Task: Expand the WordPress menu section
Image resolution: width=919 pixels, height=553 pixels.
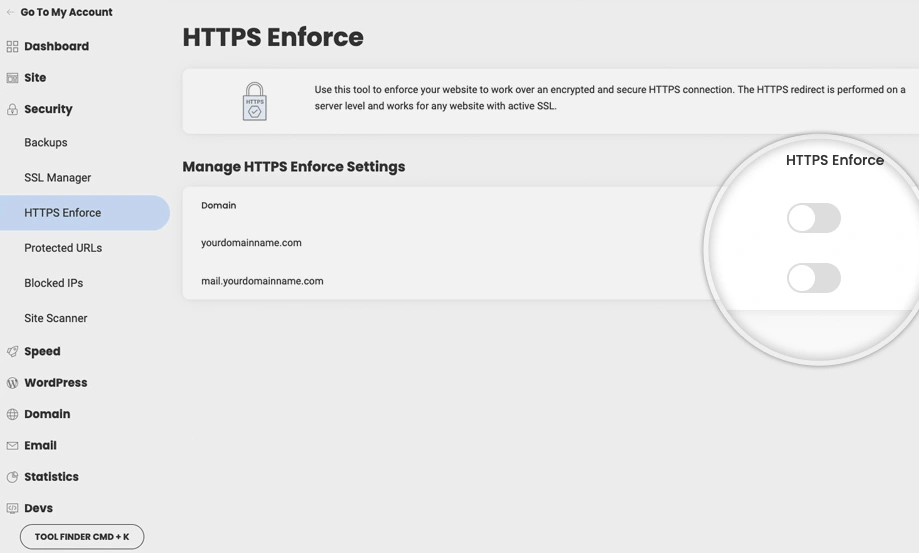Action: coord(55,383)
